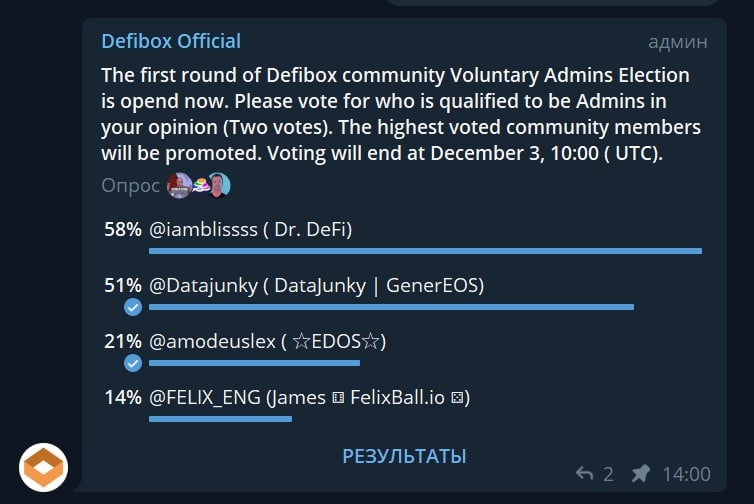Click the first voter avatar beside Опрос
The width and height of the screenshot is (754, 504).
pos(179,185)
